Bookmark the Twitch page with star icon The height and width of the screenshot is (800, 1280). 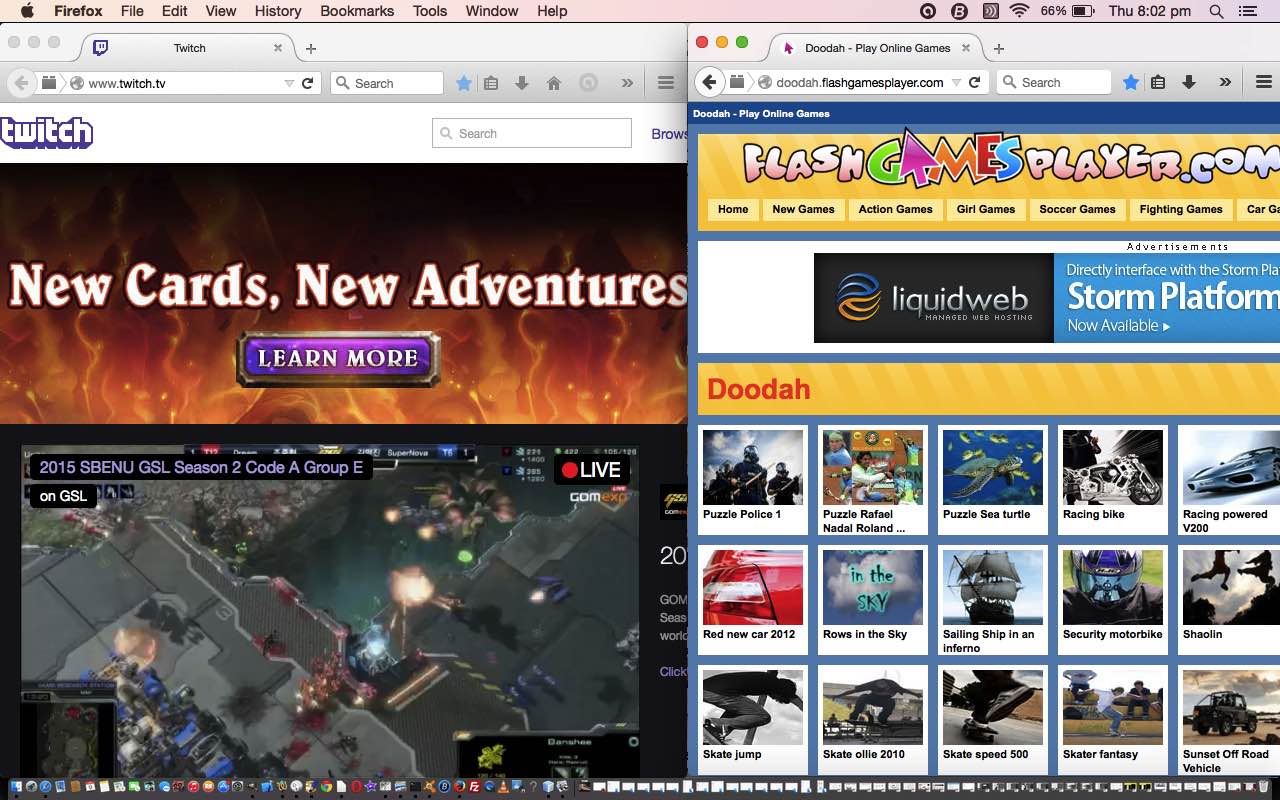pos(463,83)
